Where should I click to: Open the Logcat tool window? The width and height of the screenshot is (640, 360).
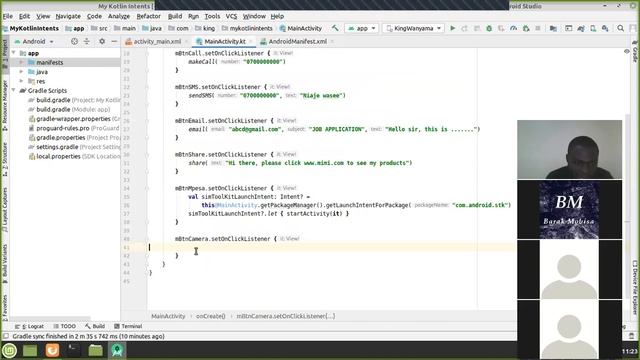[29, 326]
